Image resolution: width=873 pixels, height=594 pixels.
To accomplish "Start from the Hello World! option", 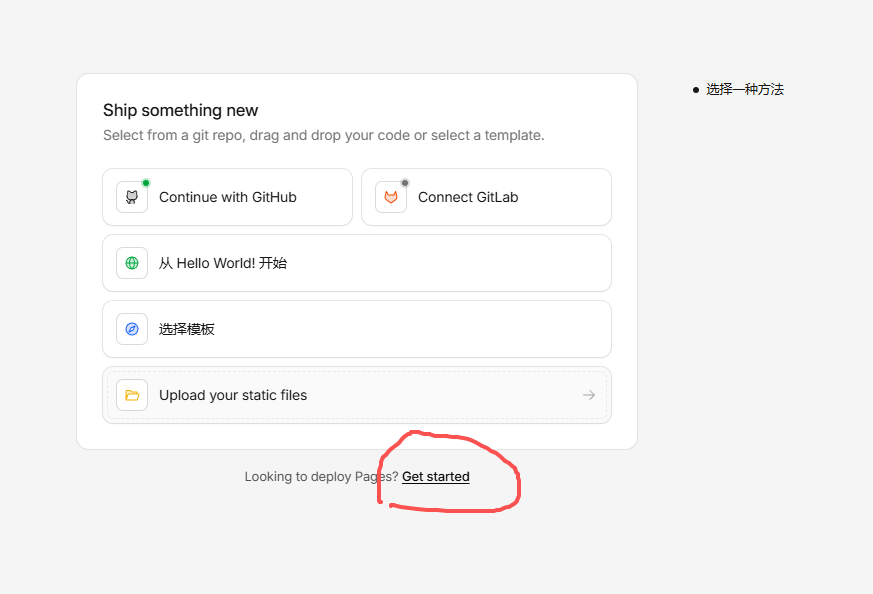I will click(x=223, y=263).
